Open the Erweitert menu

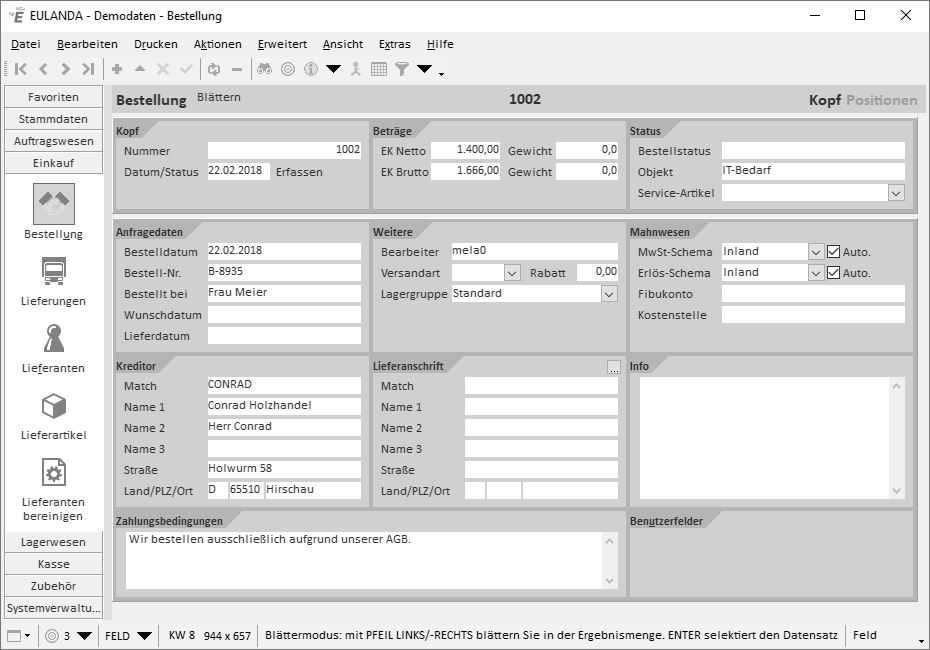pos(282,44)
